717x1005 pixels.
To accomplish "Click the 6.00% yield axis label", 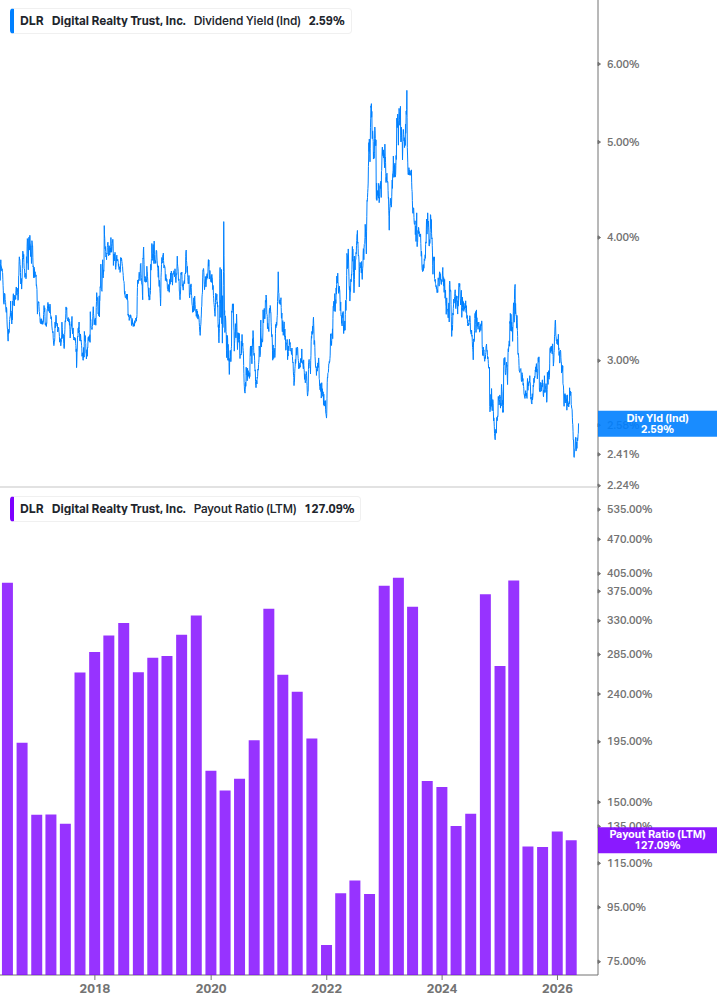I will pyautogui.click(x=623, y=64).
